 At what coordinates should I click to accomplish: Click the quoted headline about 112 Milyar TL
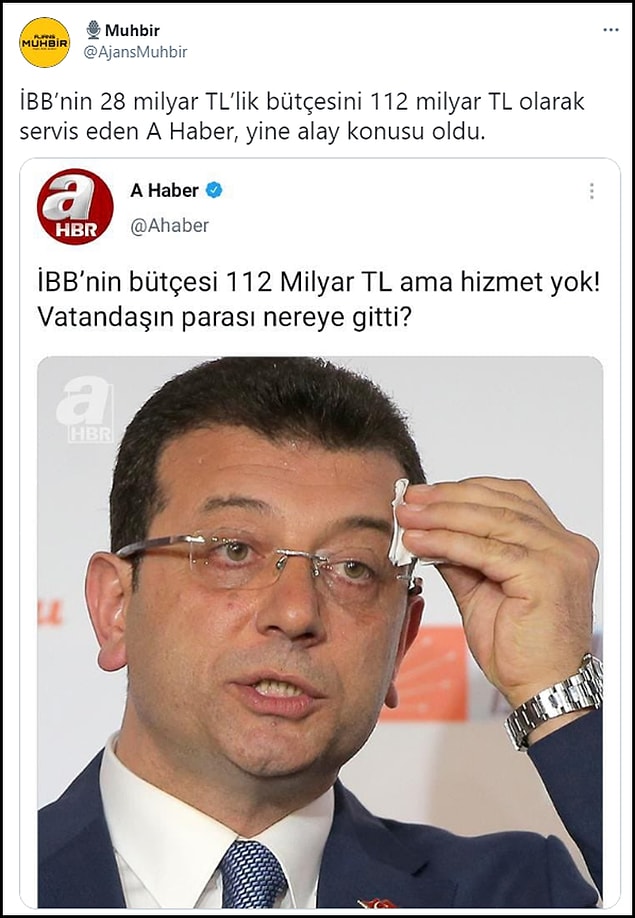tap(319, 283)
